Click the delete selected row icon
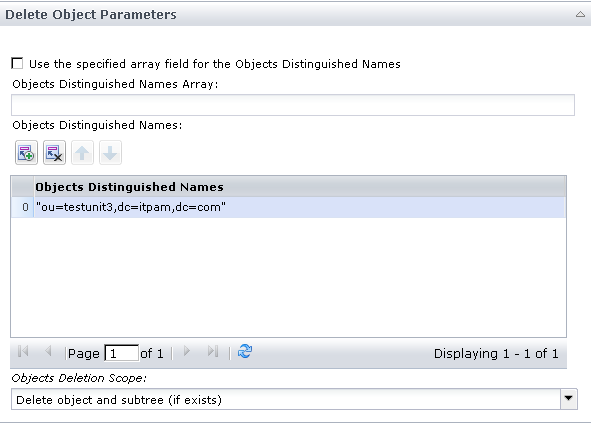 tap(54, 153)
